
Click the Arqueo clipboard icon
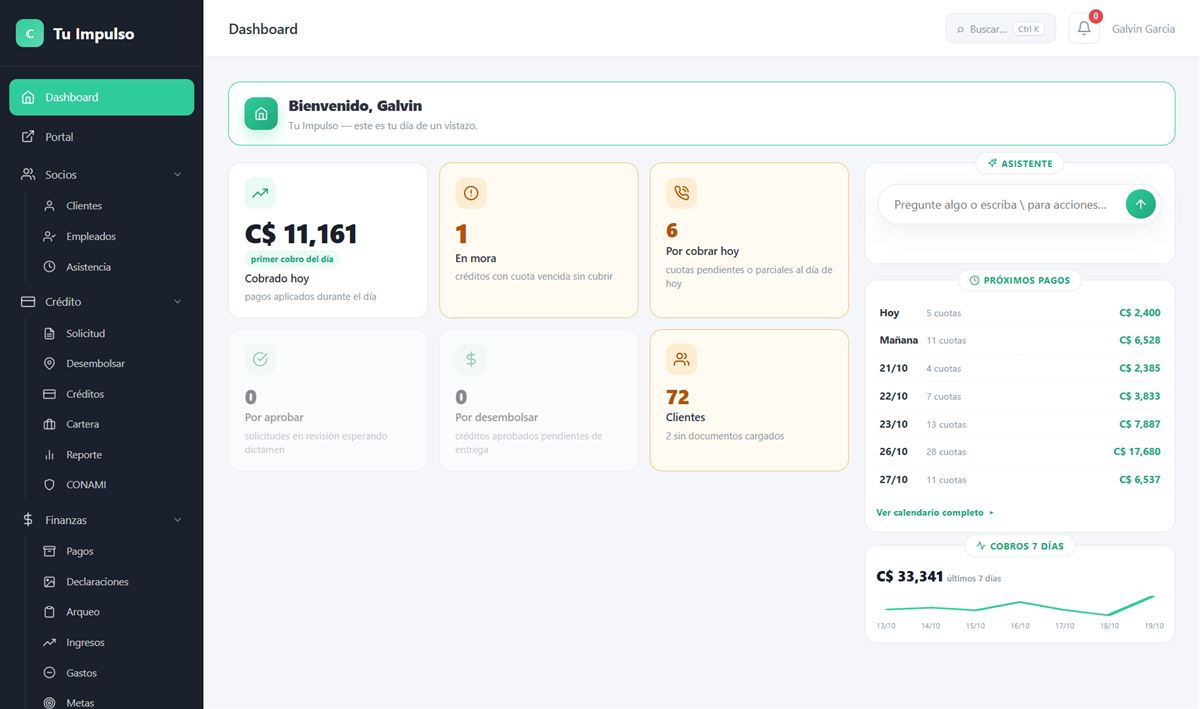pos(49,612)
